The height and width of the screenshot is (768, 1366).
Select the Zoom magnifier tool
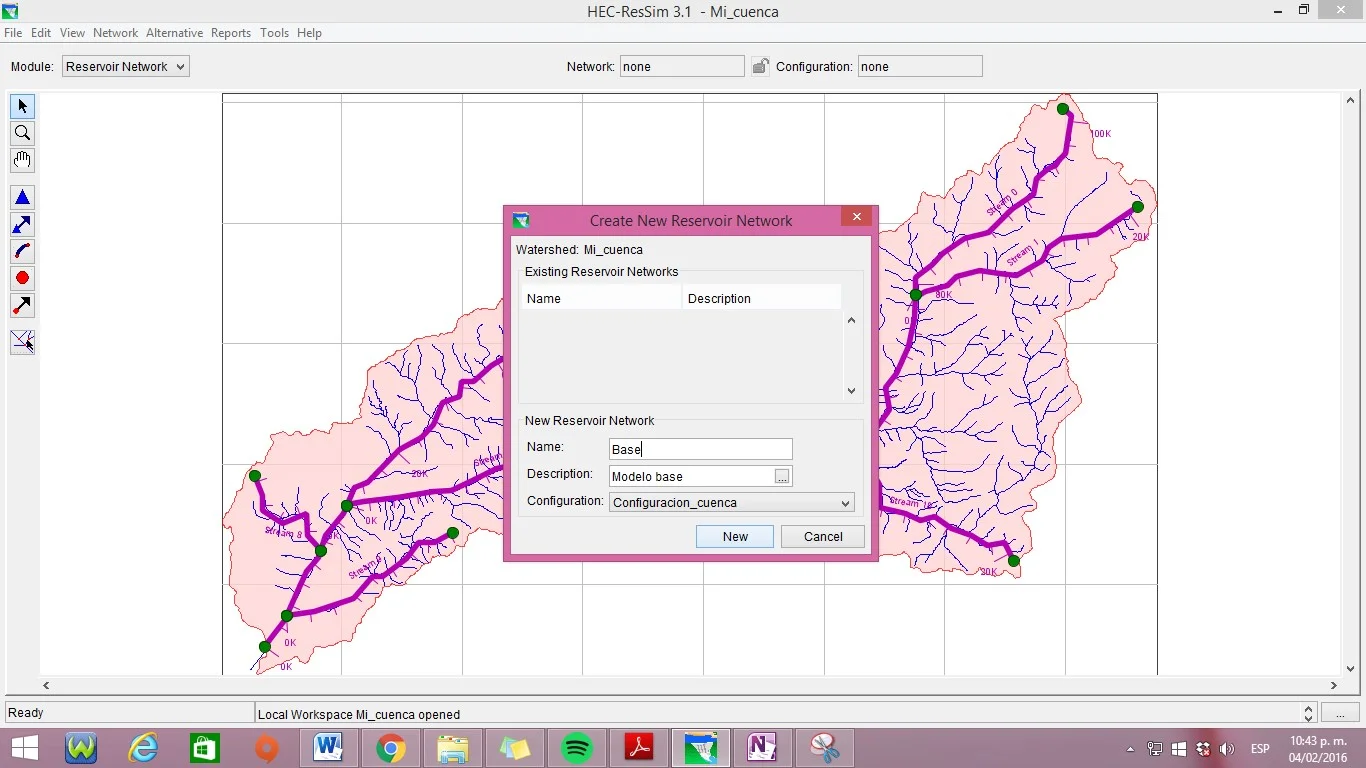(22, 133)
